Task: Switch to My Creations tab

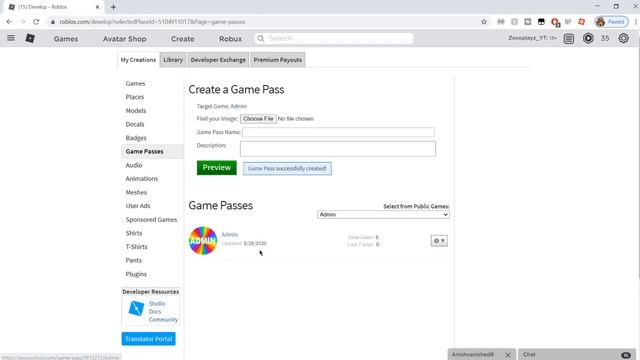Action: (138, 60)
